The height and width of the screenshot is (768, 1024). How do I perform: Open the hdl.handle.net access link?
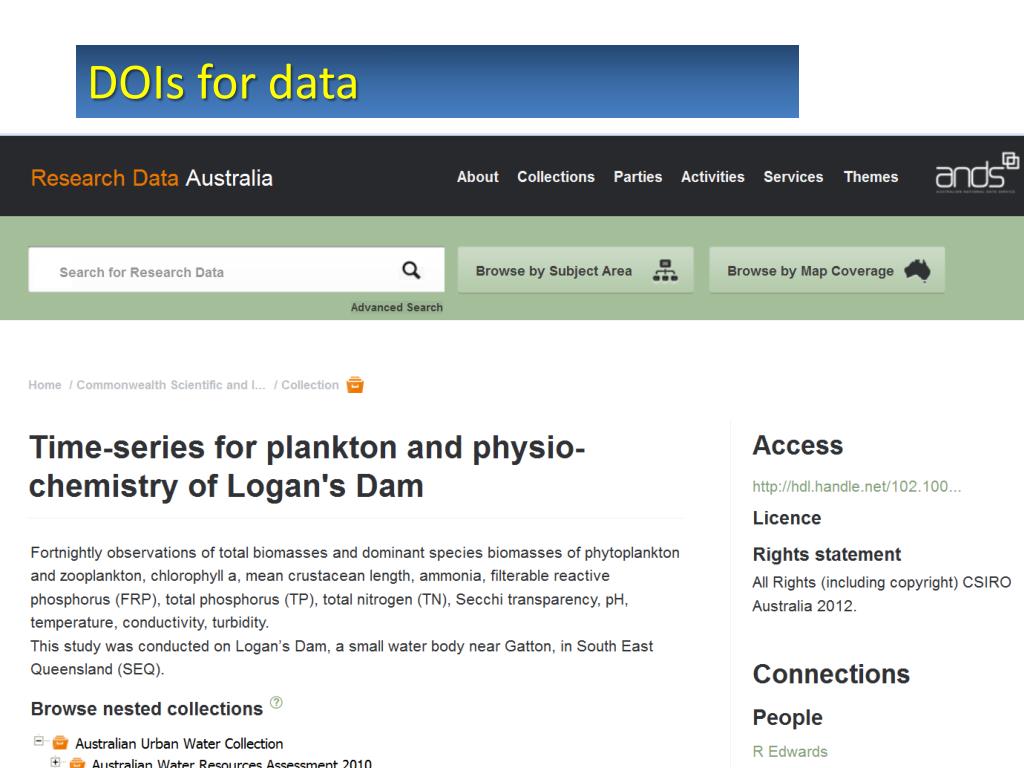[856, 486]
